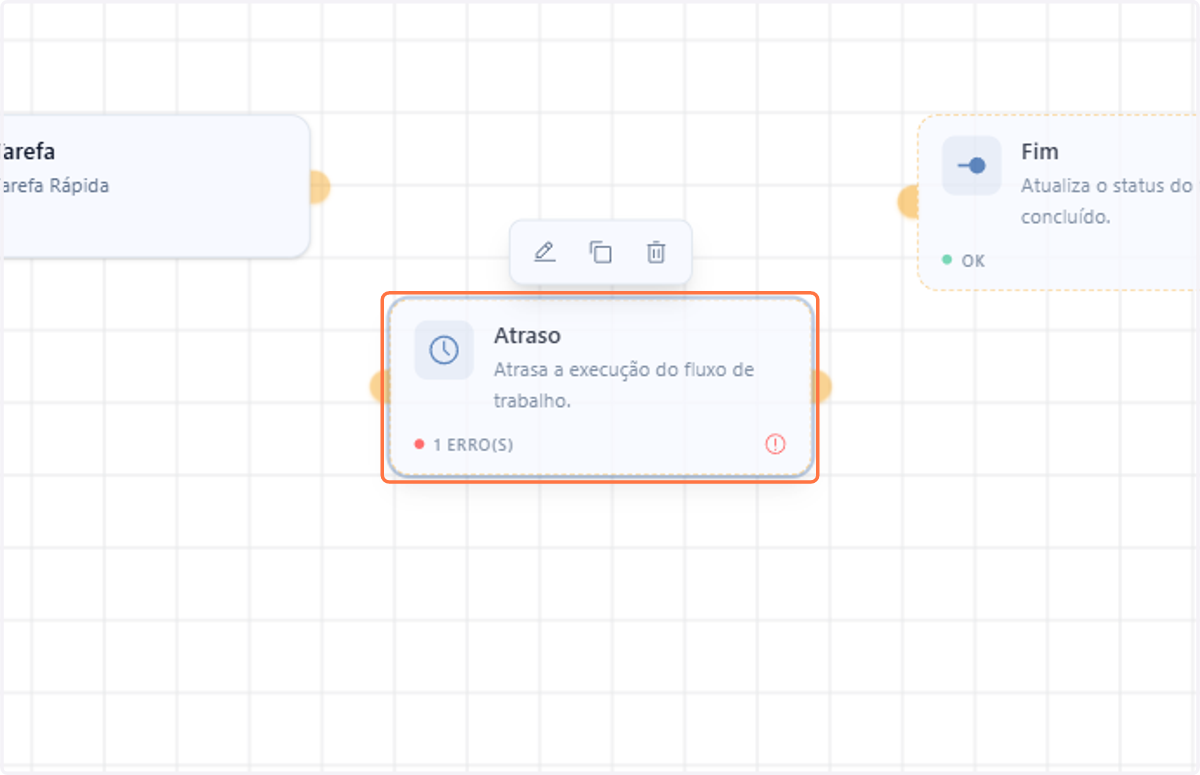Click the Fim node input connector dot
The height and width of the screenshot is (775, 1200).
[x=908, y=201]
